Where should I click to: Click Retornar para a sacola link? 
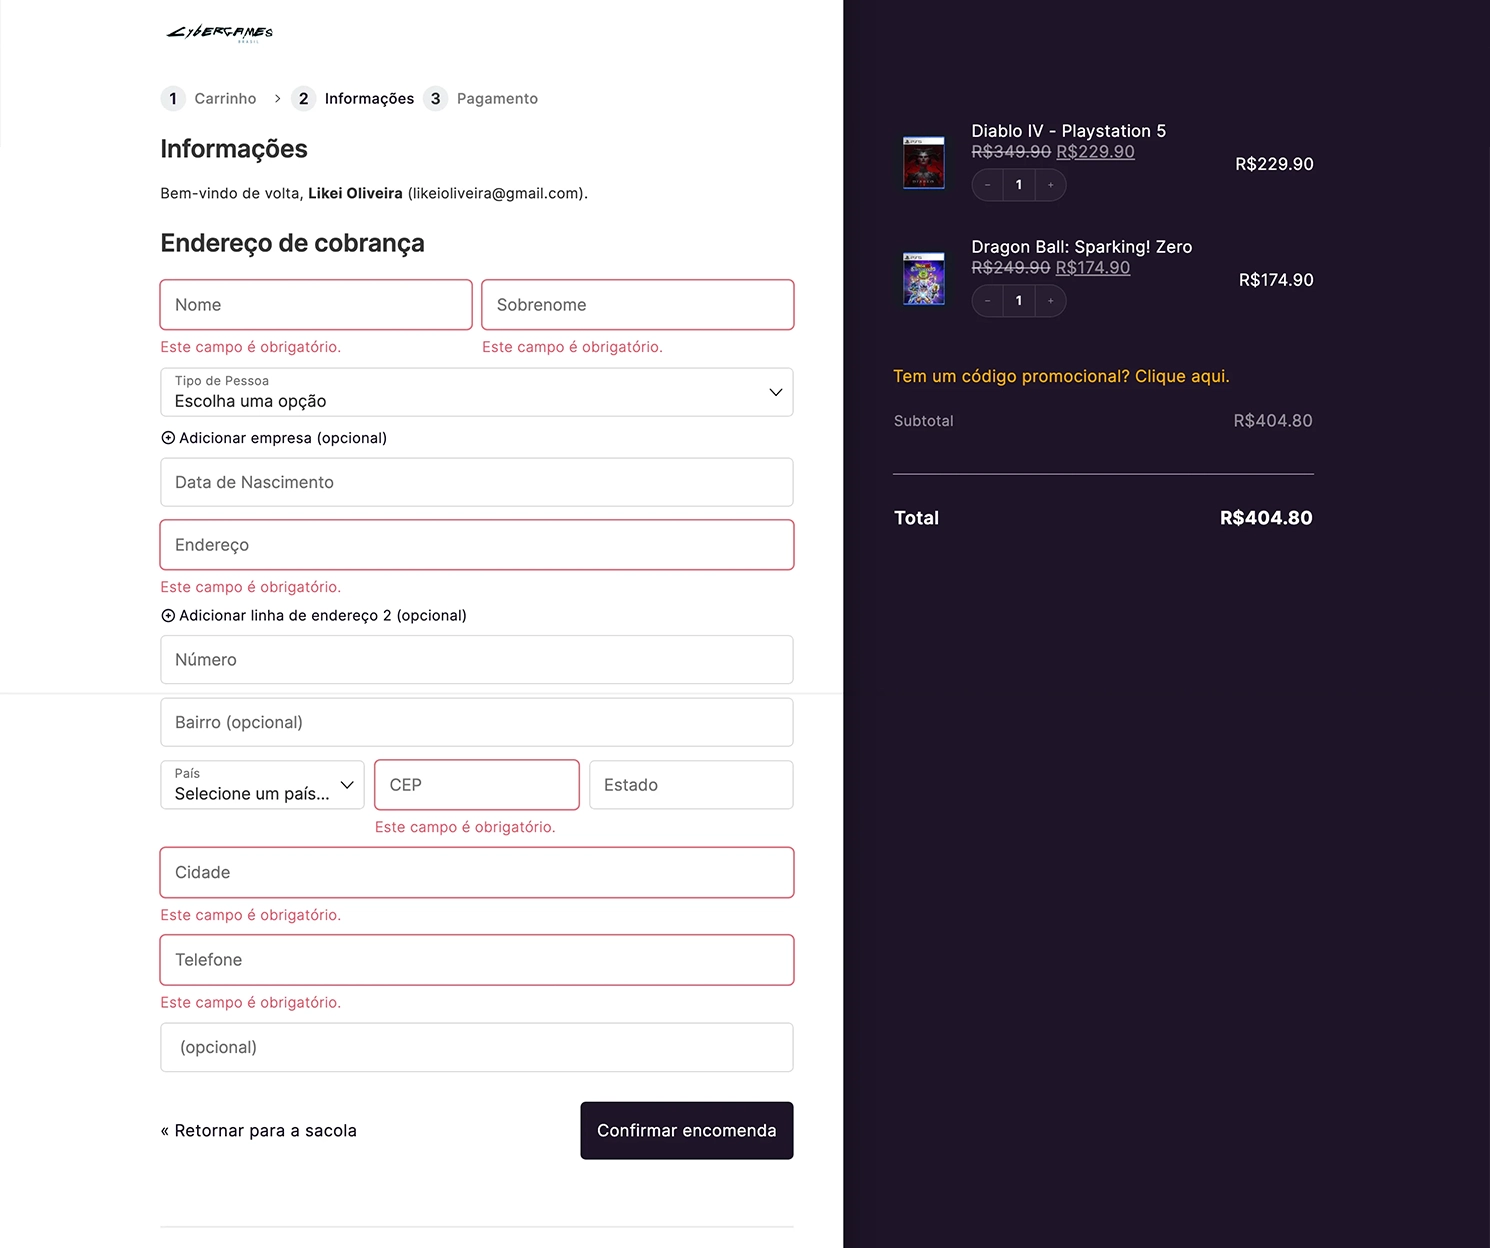pyautogui.click(x=259, y=1131)
